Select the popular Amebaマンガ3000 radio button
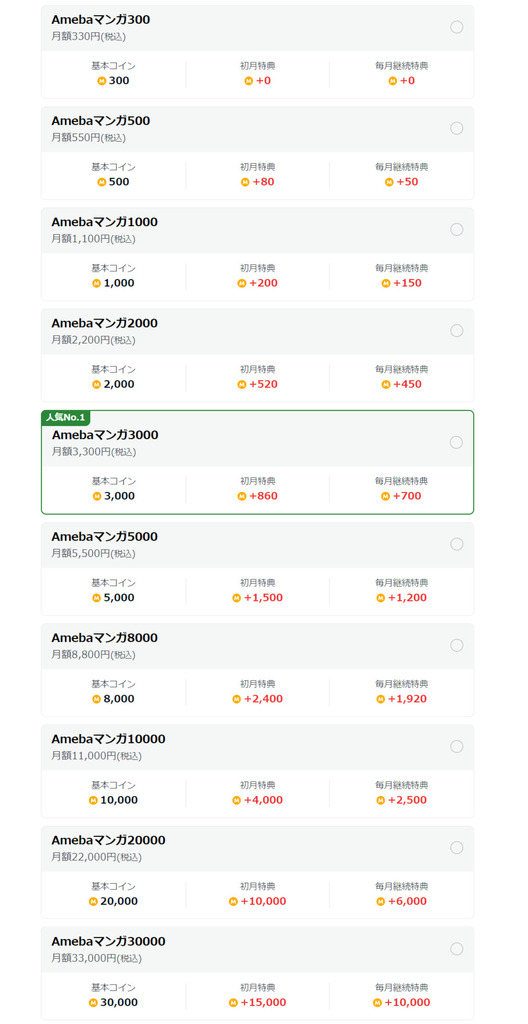This screenshot has width=528, height=1024. pyautogui.click(x=456, y=442)
